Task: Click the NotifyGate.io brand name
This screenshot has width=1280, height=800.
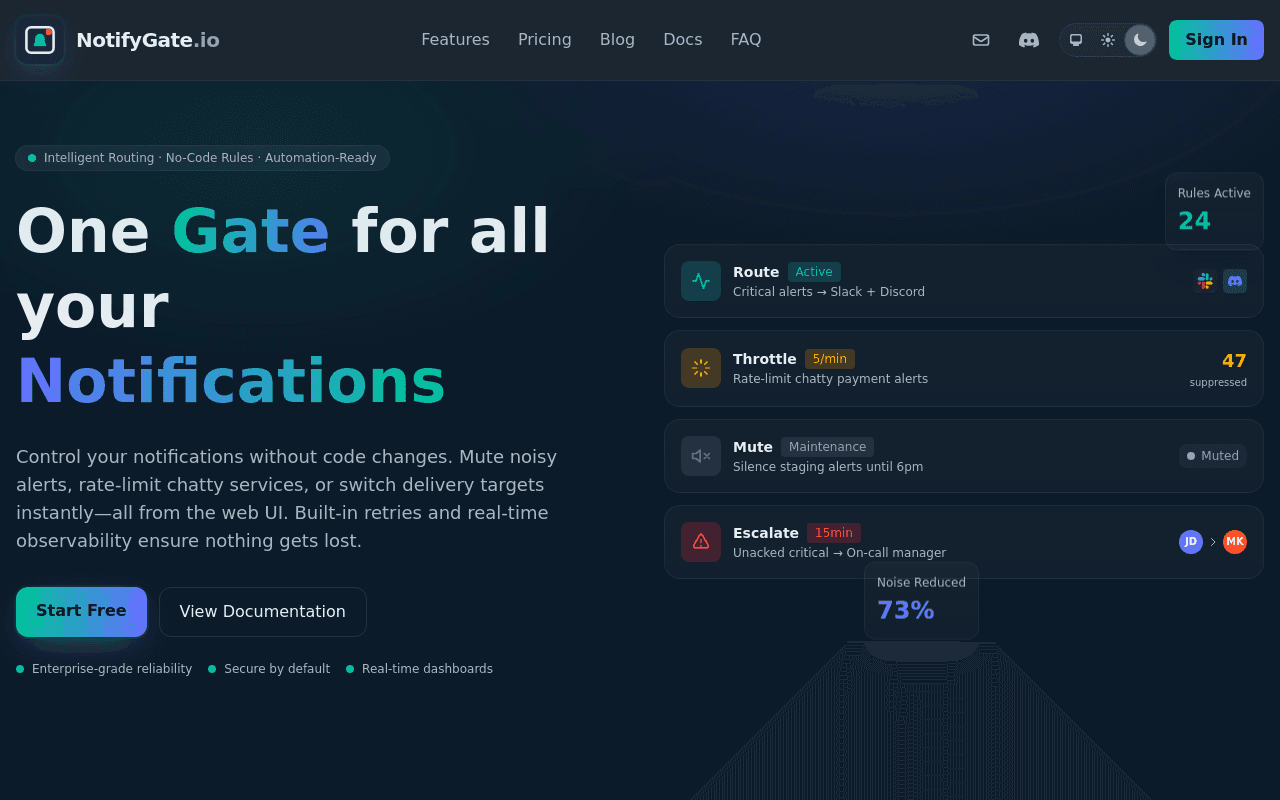Action: coord(148,40)
